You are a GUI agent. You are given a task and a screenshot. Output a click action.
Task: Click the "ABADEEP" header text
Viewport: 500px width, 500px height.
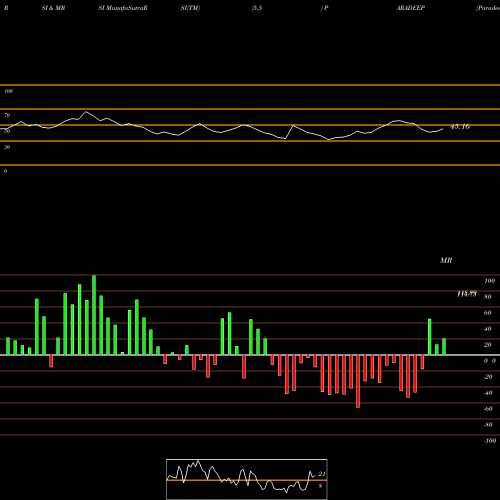(410, 8)
